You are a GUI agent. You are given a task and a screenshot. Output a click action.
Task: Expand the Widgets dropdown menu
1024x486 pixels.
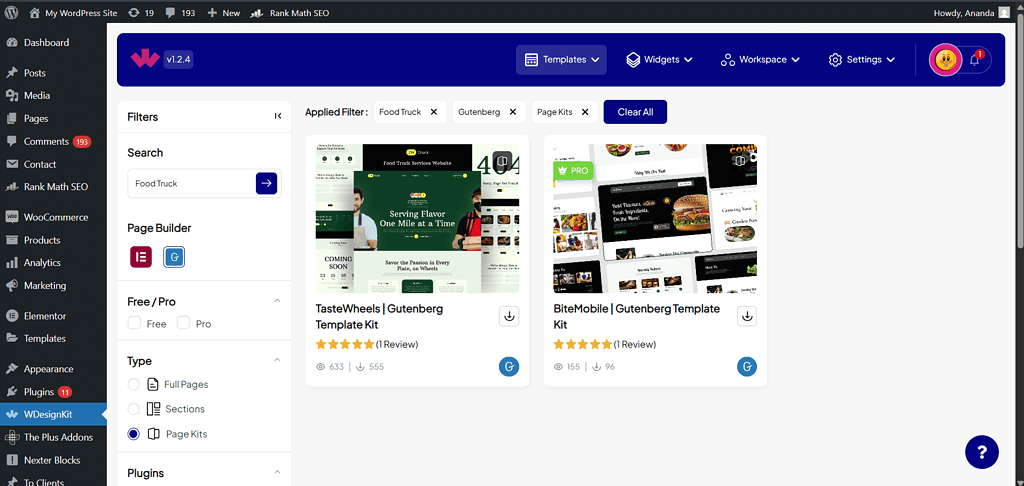pos(659,60)
